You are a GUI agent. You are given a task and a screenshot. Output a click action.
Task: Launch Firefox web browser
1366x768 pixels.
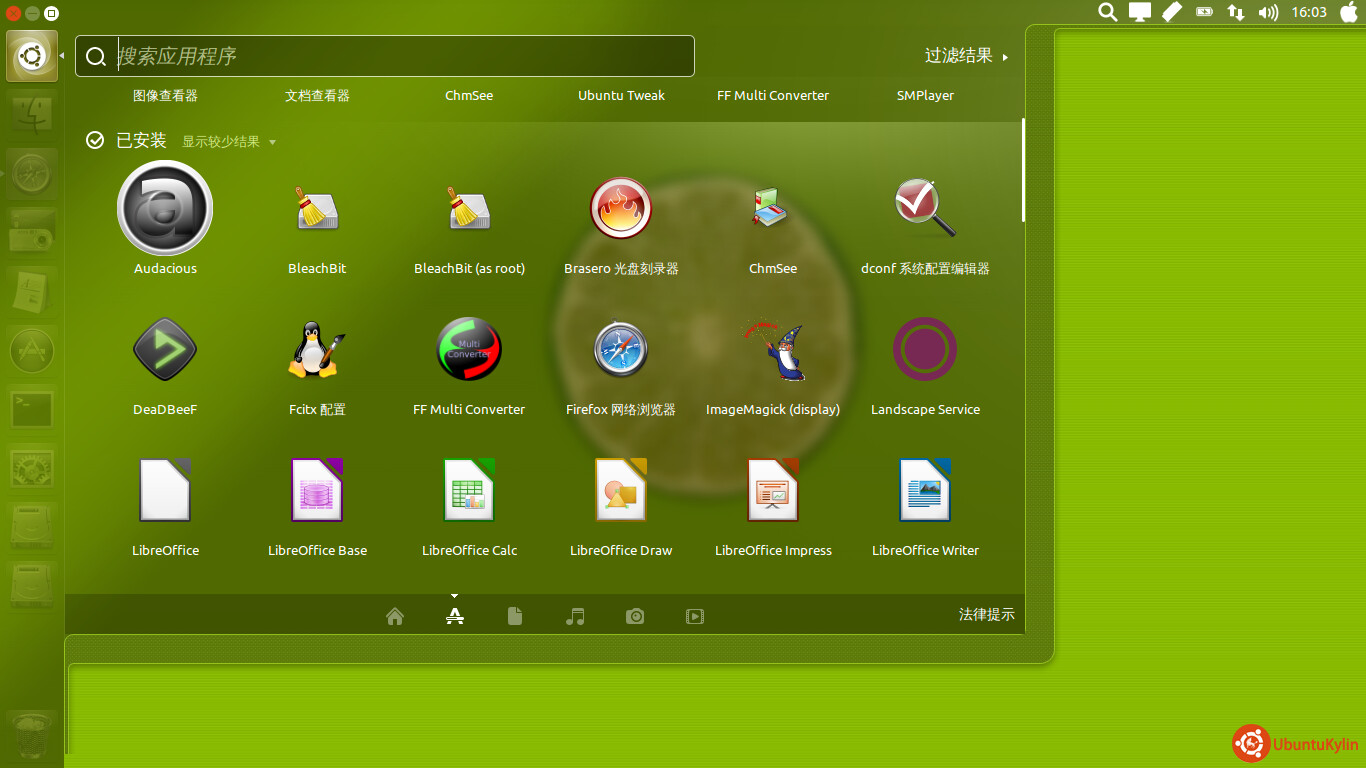621,350
